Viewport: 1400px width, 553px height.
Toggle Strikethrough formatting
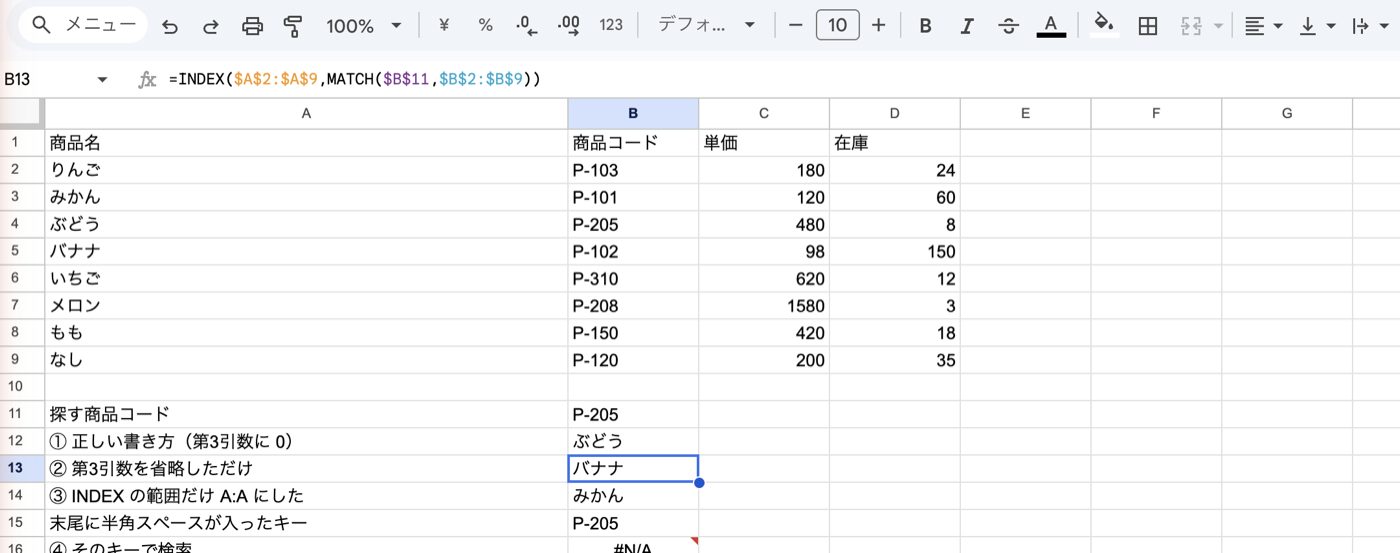pyautogui.click(x=1009, y=26)
